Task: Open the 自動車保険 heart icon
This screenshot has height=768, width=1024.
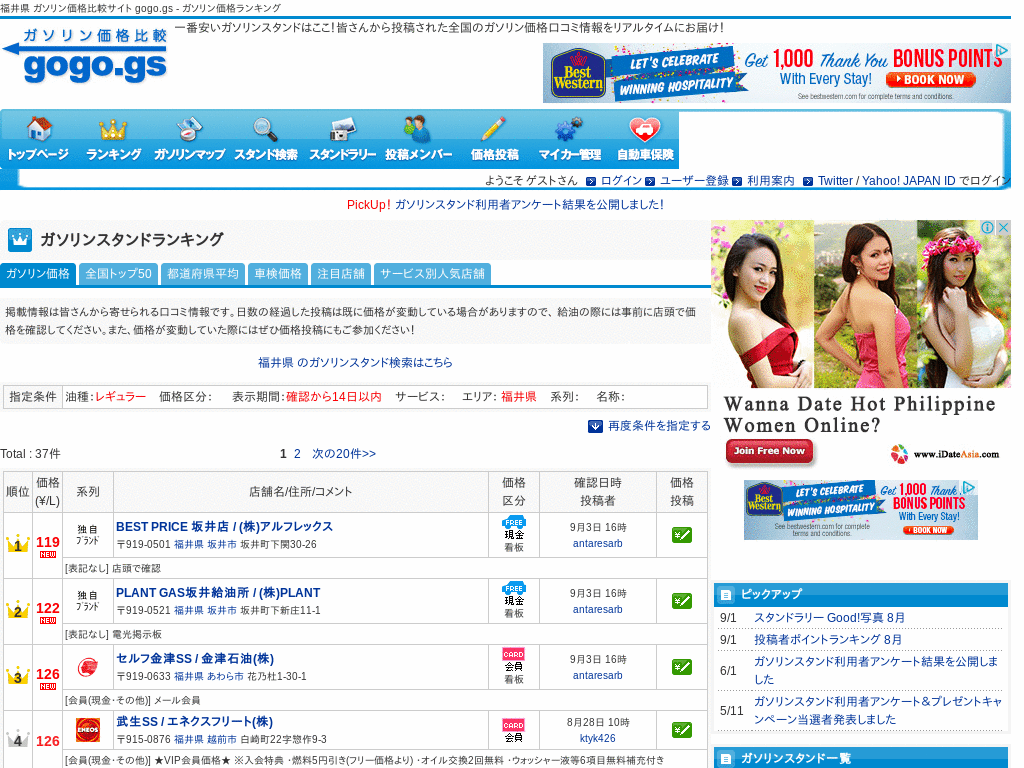Action: tap(645, 129)
